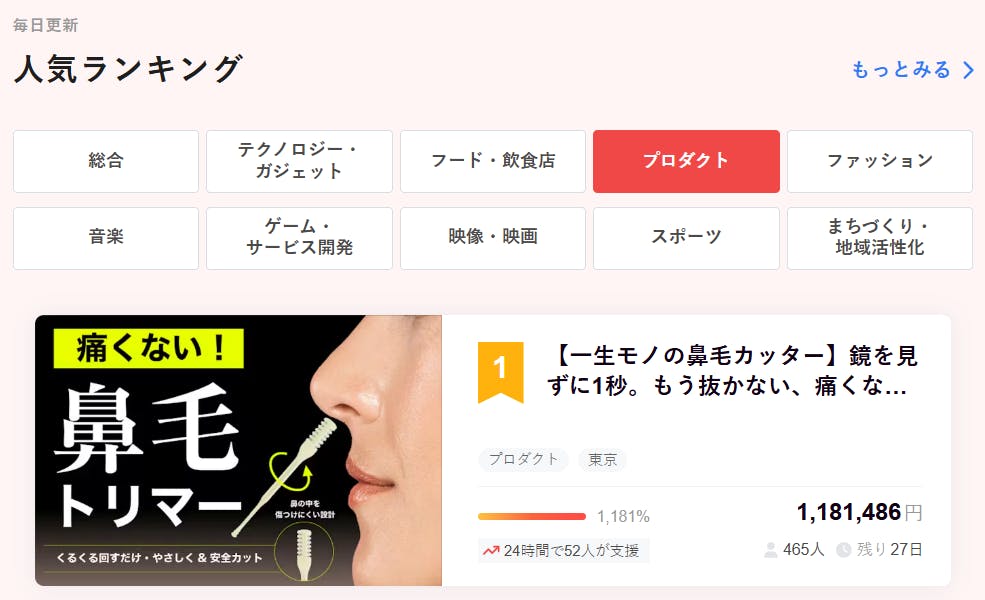Screen dimensions: 985x600
Task: Click the supporters person icon
Action: pyautogui.click(x=770, y=550)
